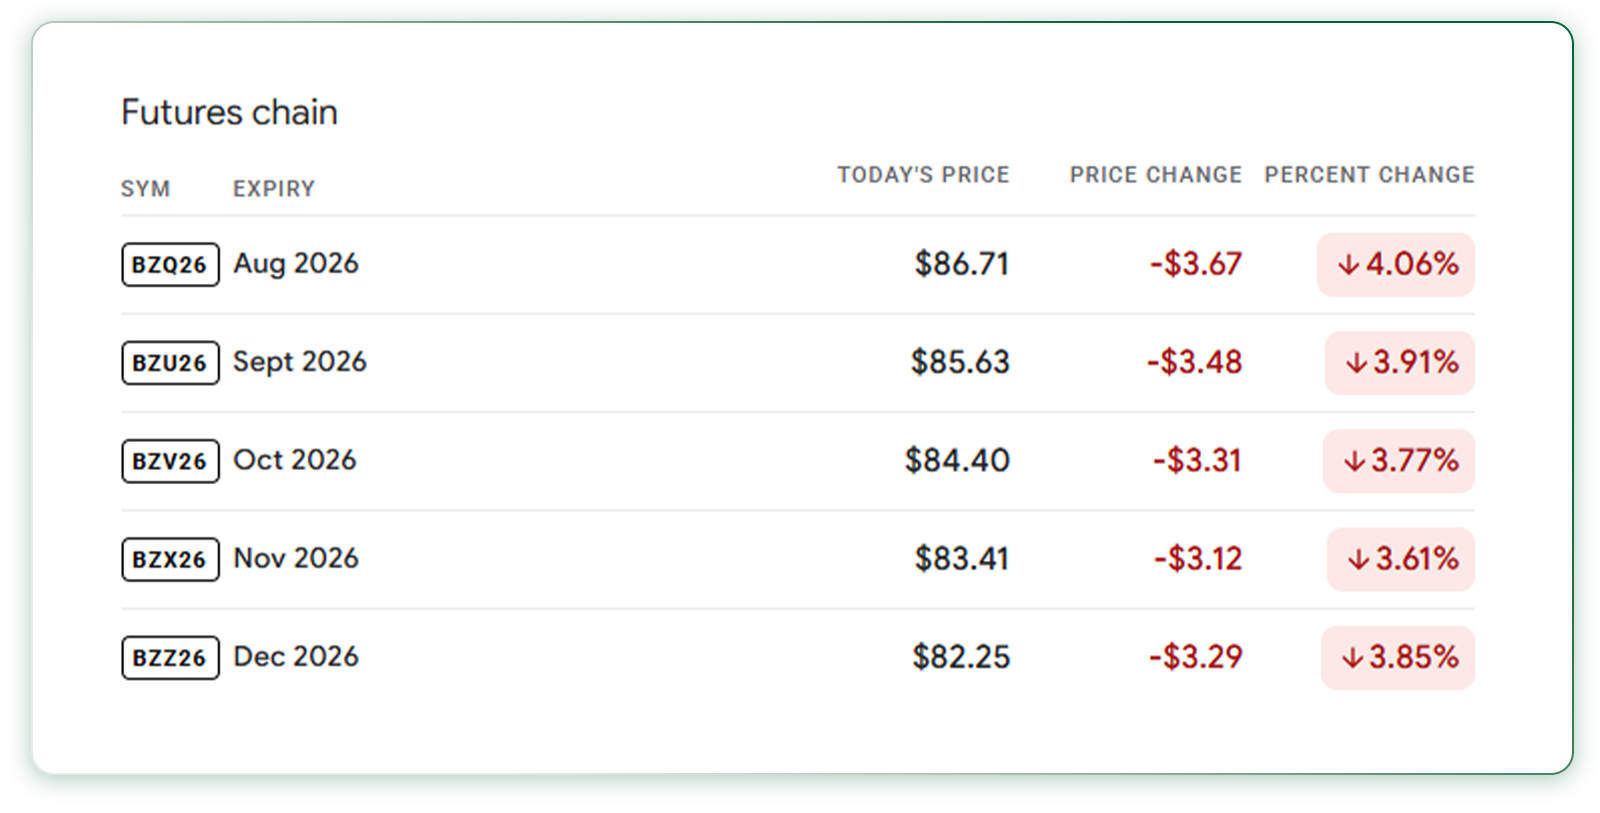1600x813 pixels.
Task: Open the Oct 2026 contract
Action: (798, 461)
